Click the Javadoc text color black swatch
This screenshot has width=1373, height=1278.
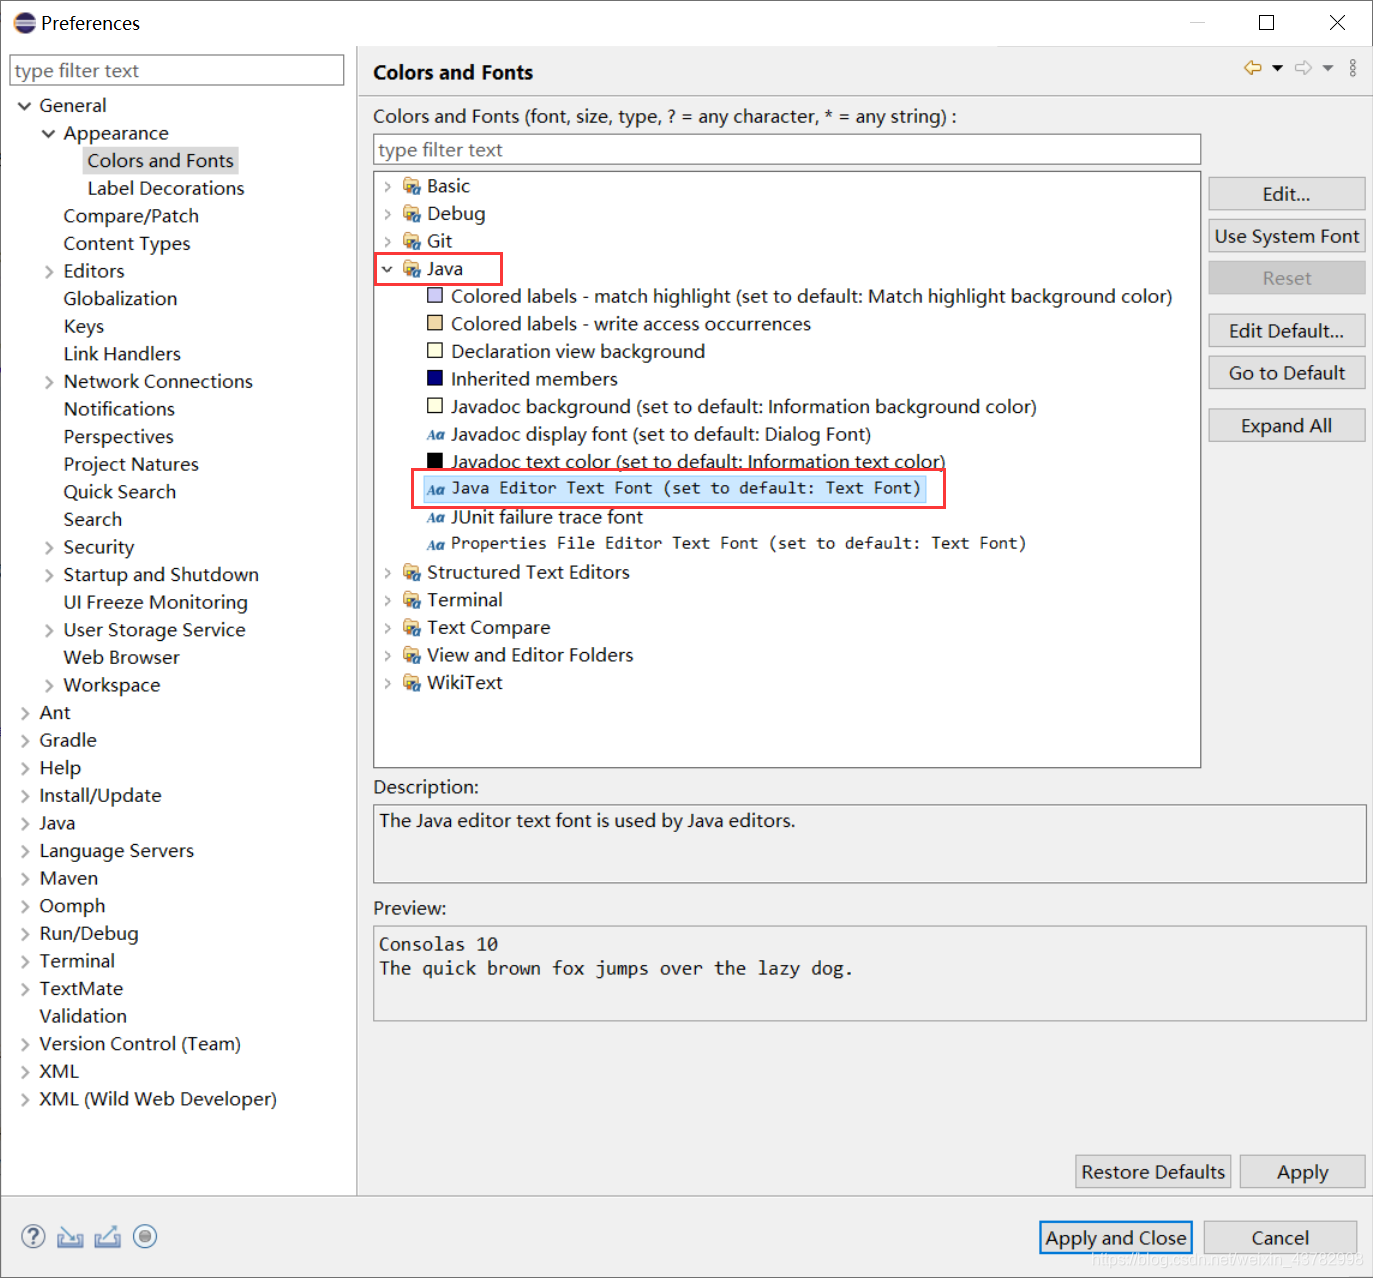coord(435,461)
